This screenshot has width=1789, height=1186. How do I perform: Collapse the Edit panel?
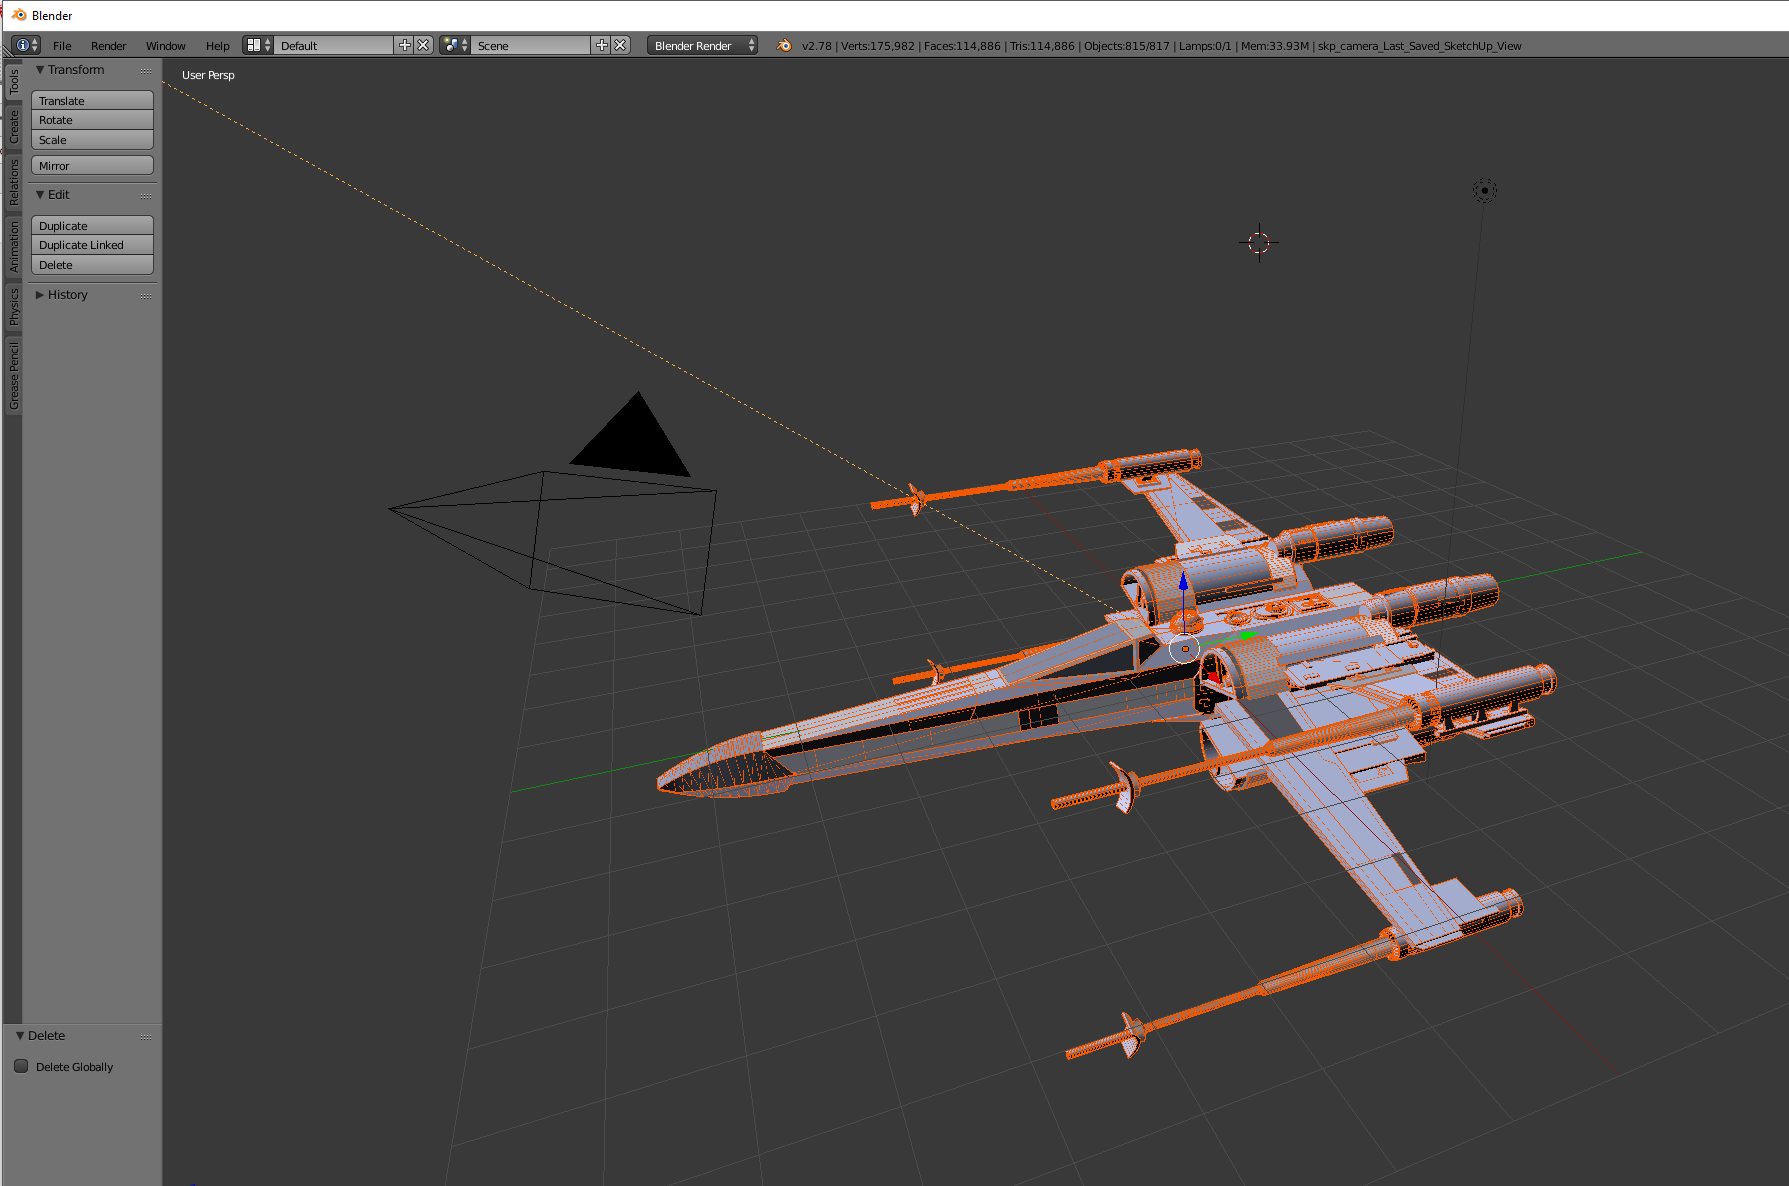pos(40,195)
